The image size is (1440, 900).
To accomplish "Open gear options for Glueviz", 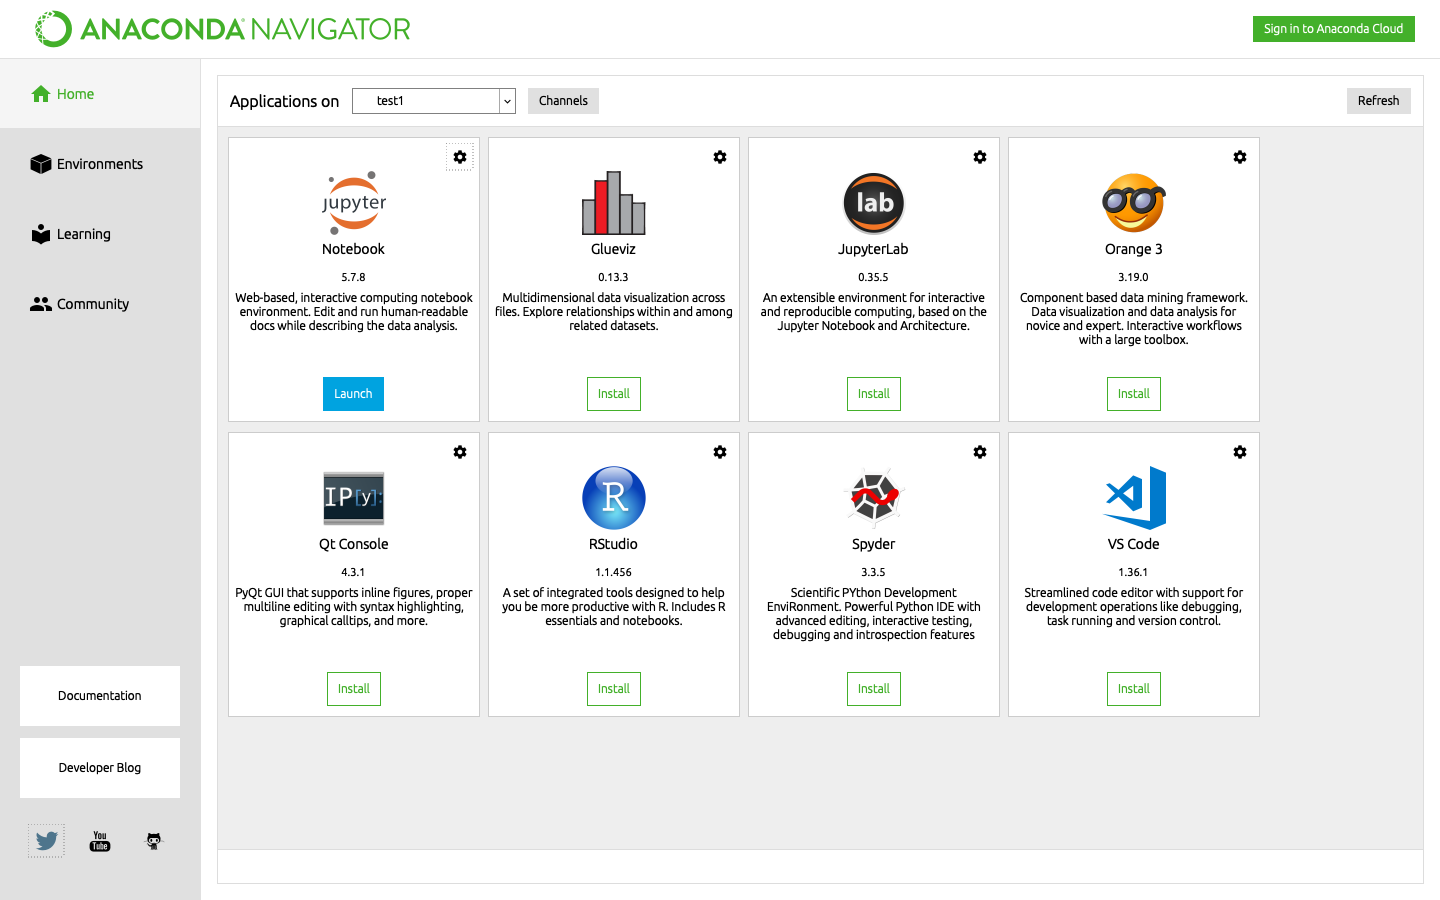I will [x=720, y=157].
